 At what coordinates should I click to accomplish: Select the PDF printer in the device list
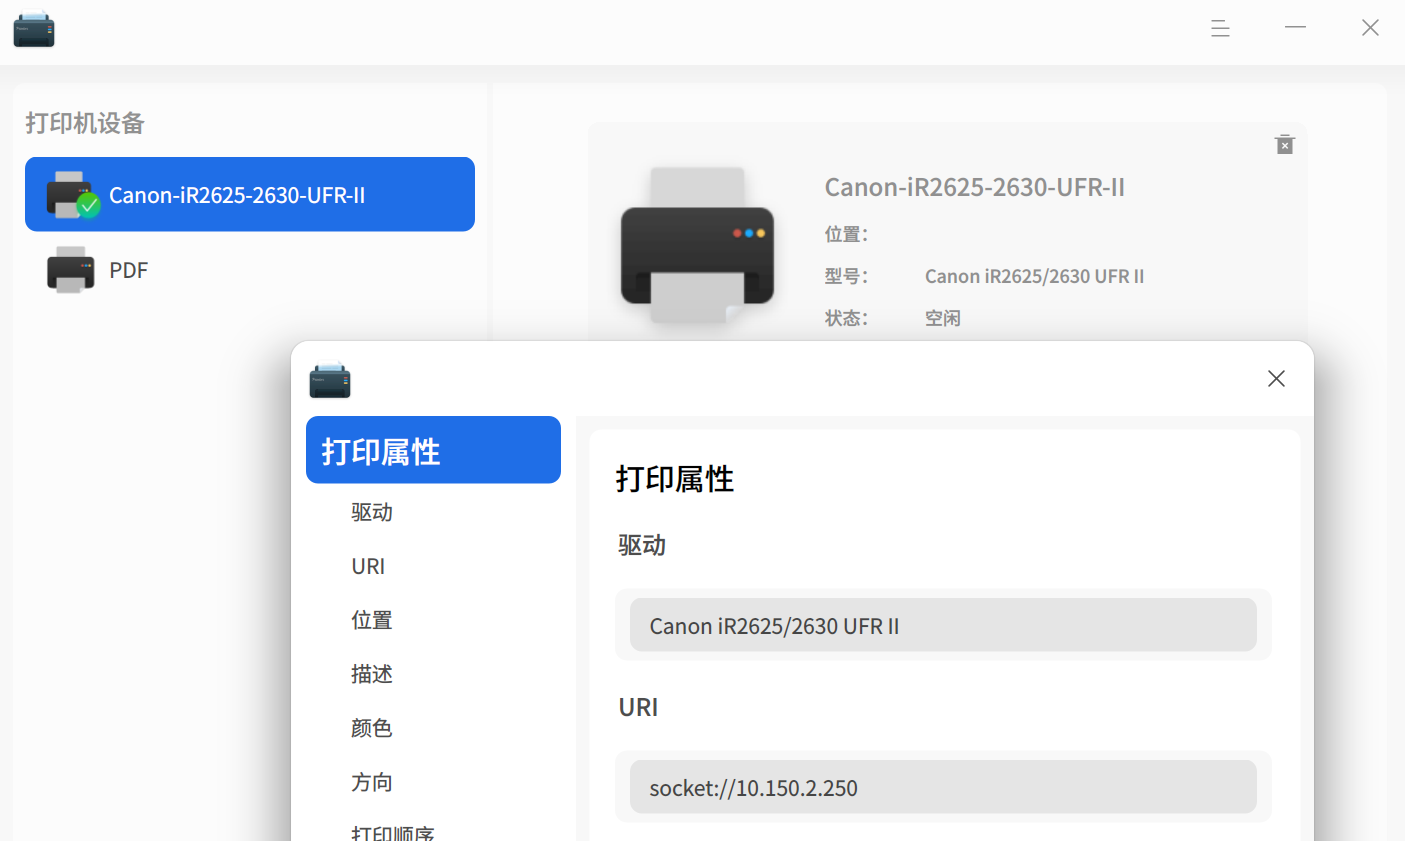tap(250, 270)
